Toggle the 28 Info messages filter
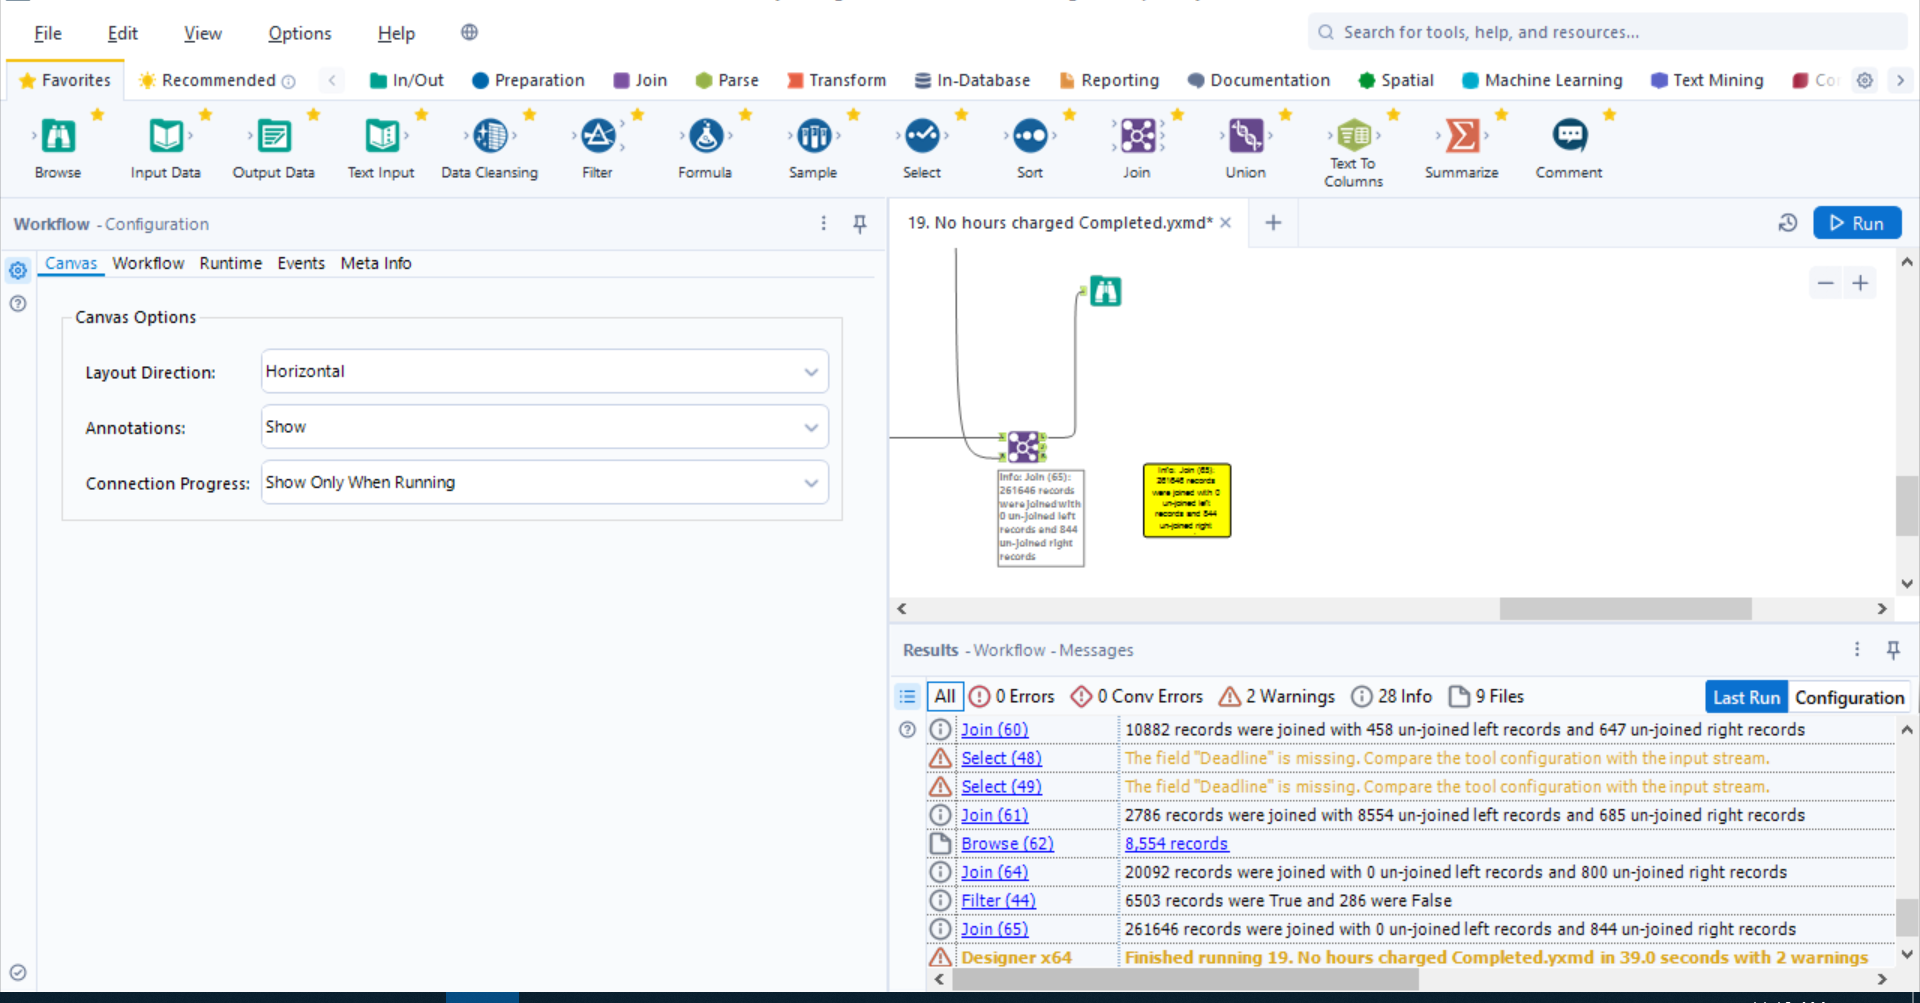Screen dimensions: 1920x1003 (x=1391, y=696)
